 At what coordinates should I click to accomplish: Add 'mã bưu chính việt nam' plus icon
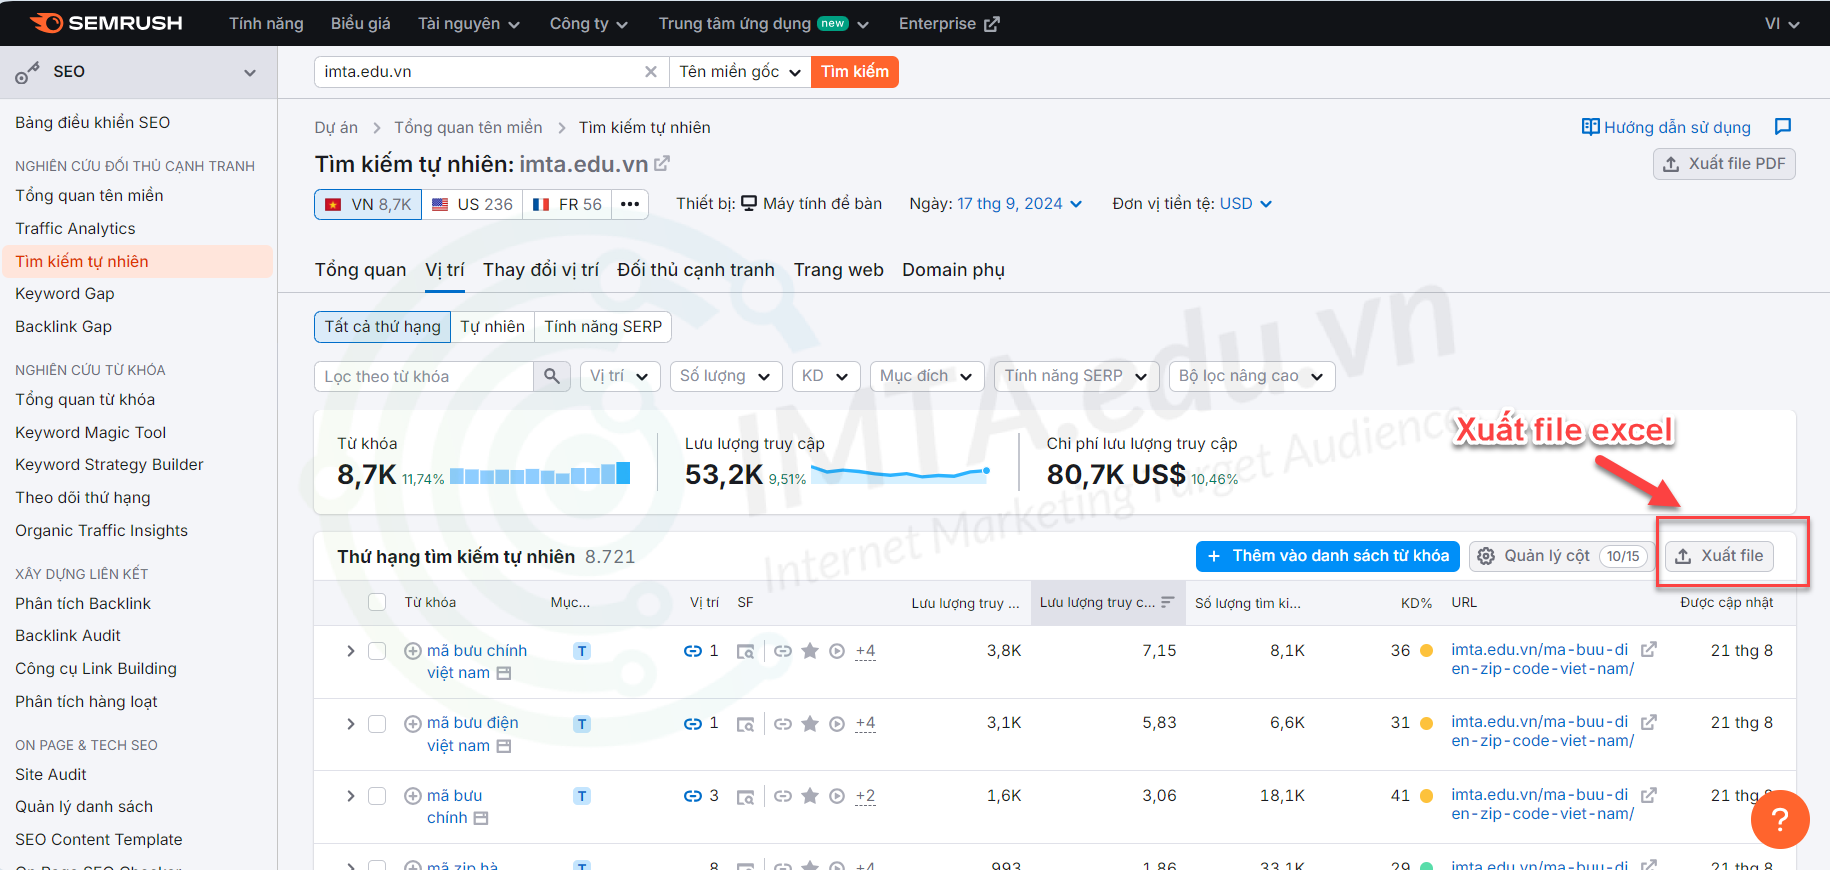pos(412,651)
